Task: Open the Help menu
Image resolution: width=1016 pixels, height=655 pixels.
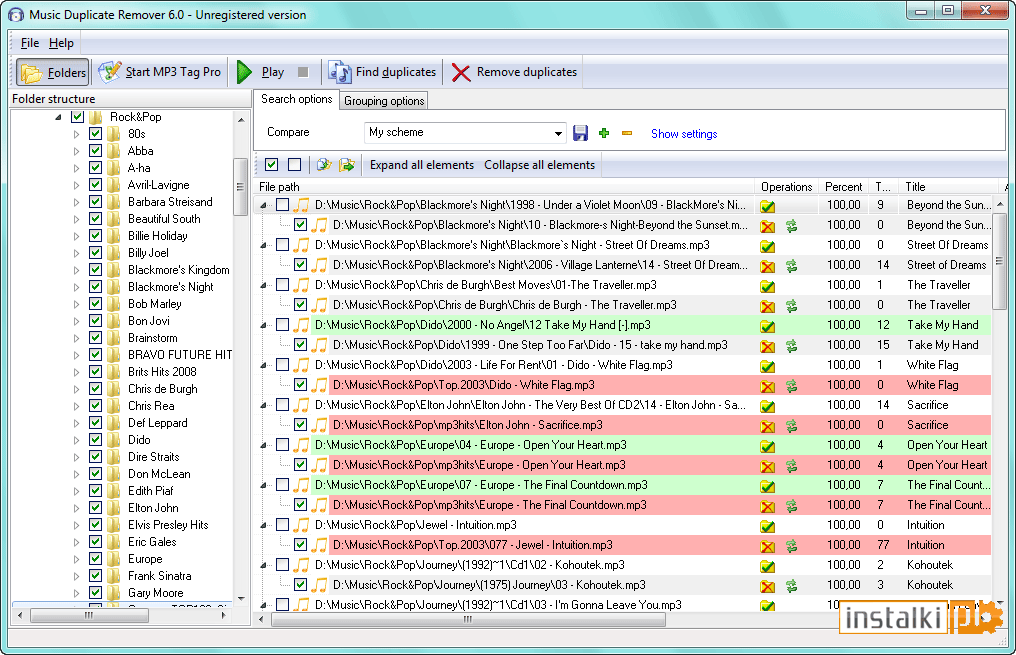Action: click(61, 43)
